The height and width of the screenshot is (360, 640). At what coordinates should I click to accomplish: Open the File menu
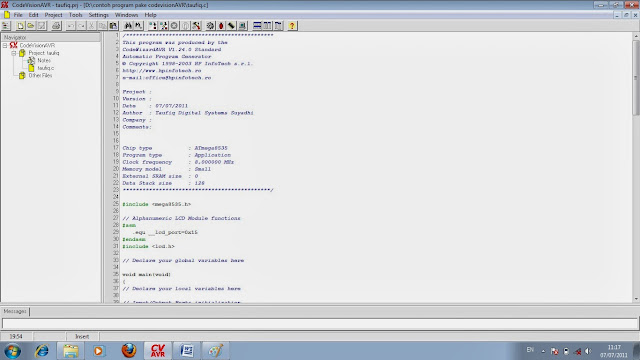coord(18,15)
